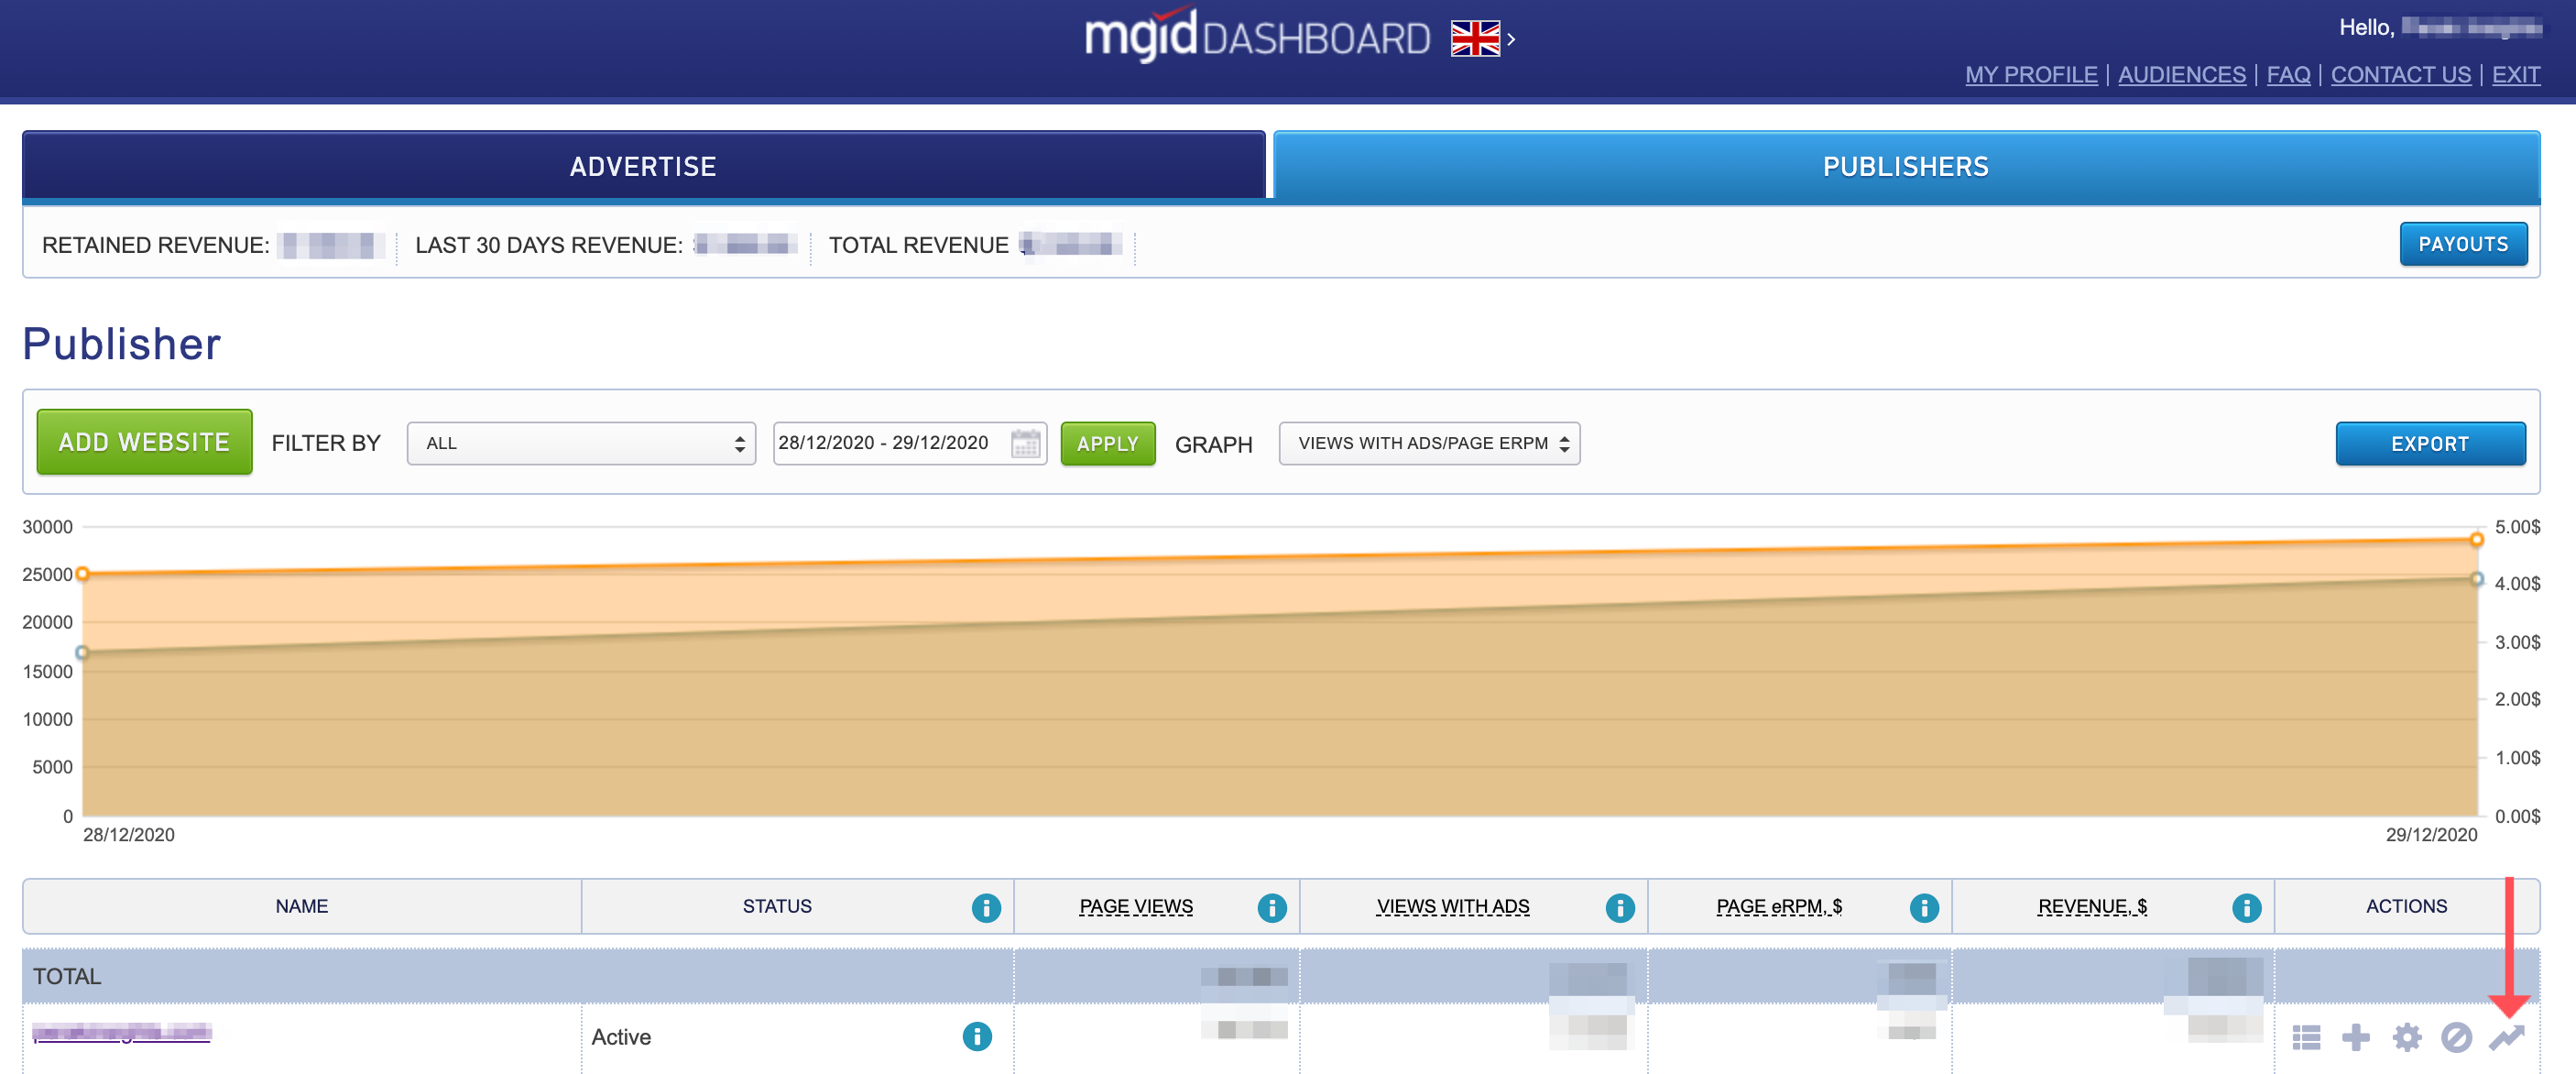Open the Filter By ALL dropdown

coord(580,443)
